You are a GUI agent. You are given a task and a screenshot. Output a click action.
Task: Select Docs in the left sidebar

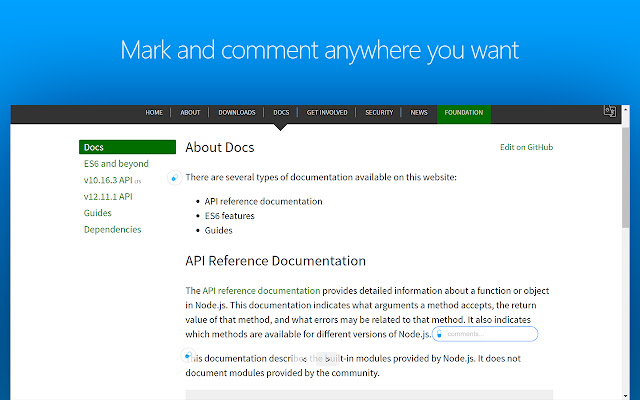point(94,147)
